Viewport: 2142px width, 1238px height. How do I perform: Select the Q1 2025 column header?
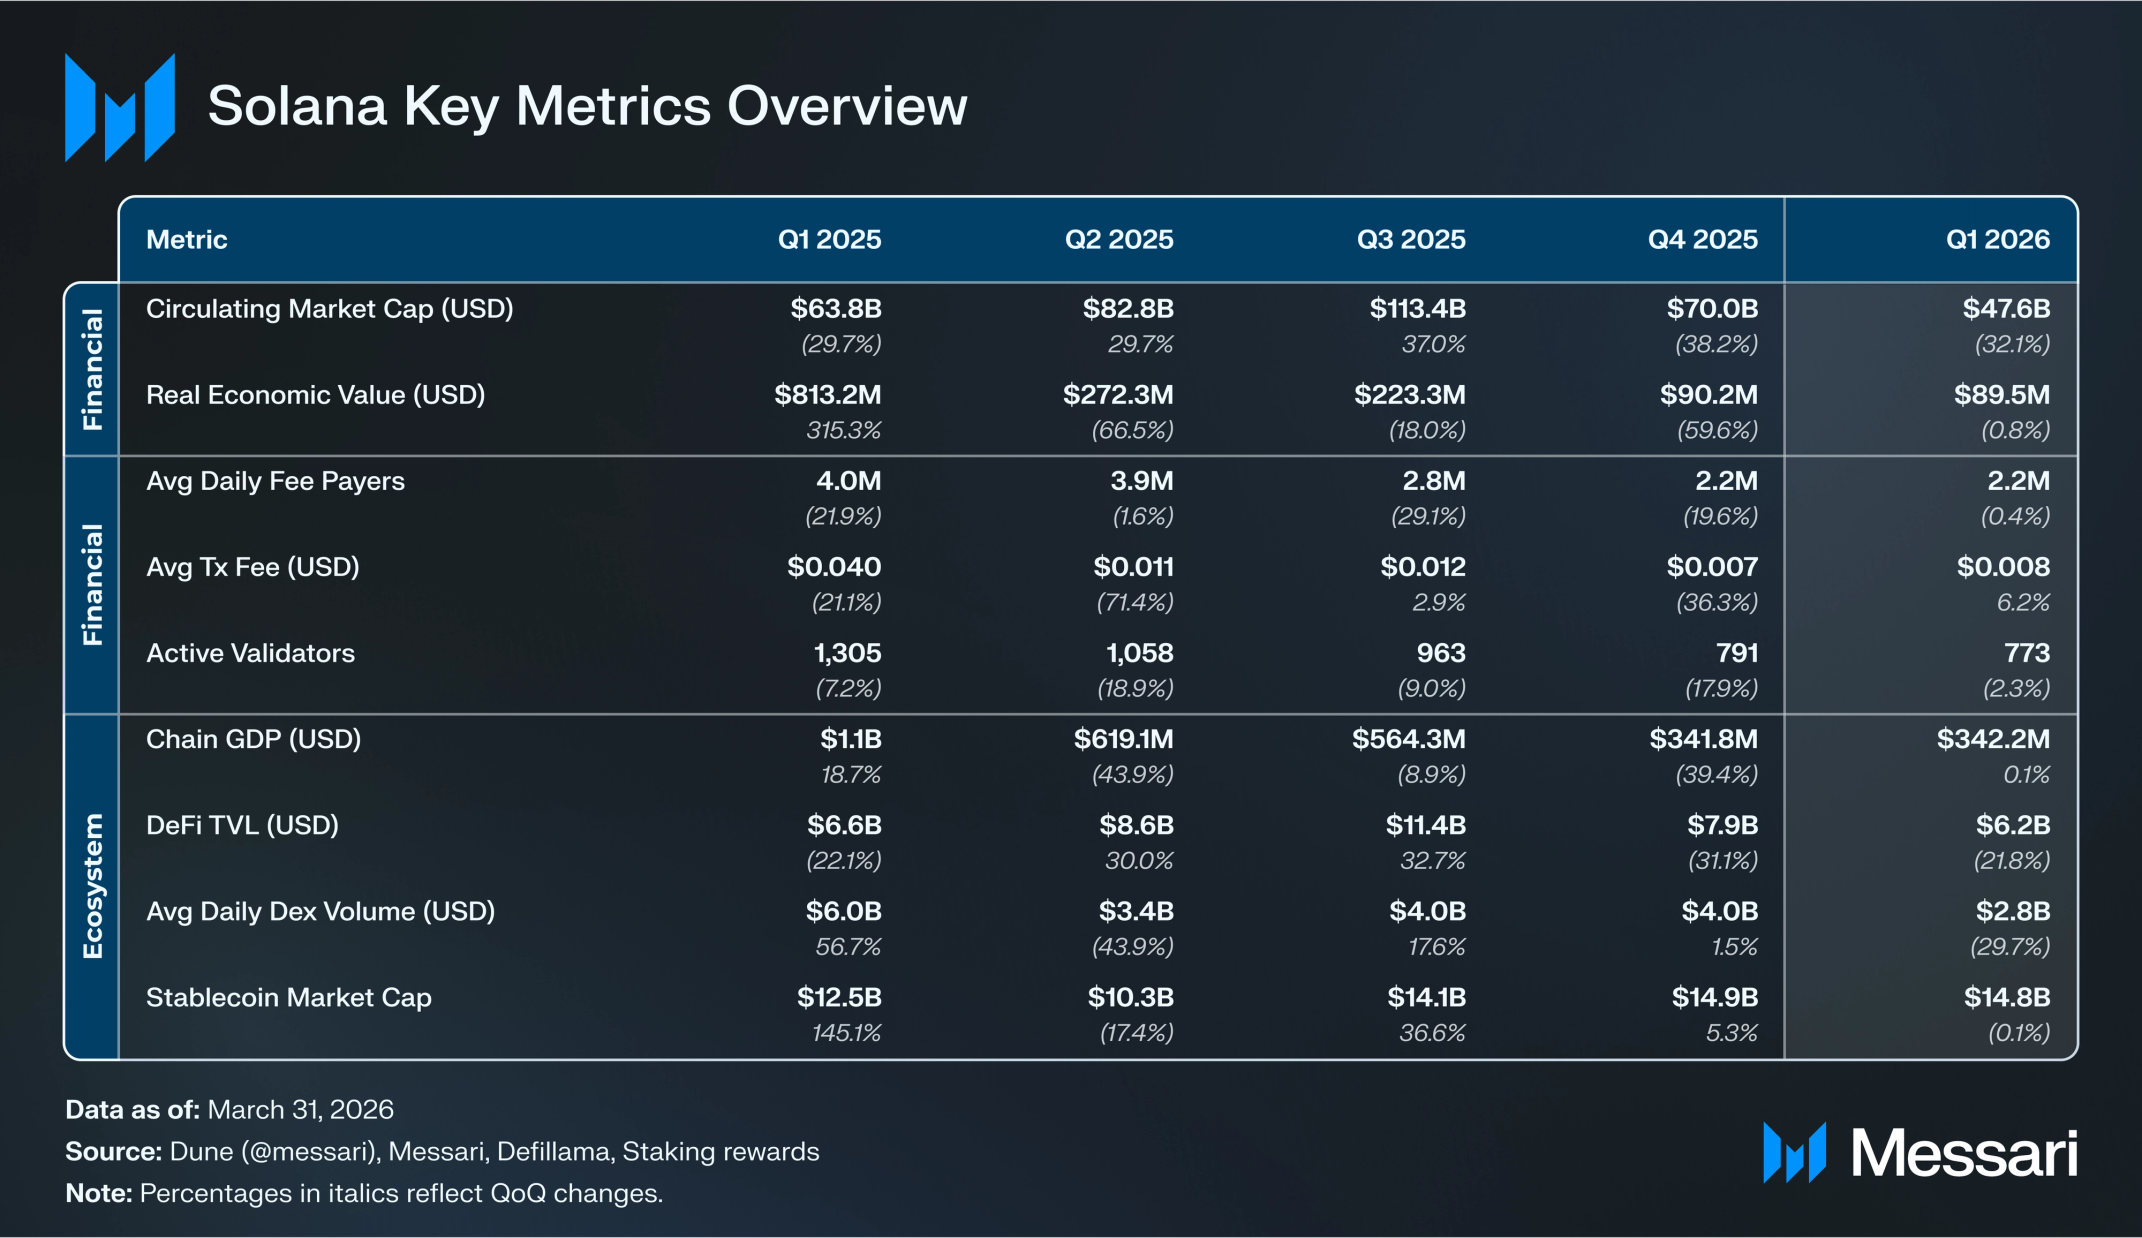[x=829, y=239]
